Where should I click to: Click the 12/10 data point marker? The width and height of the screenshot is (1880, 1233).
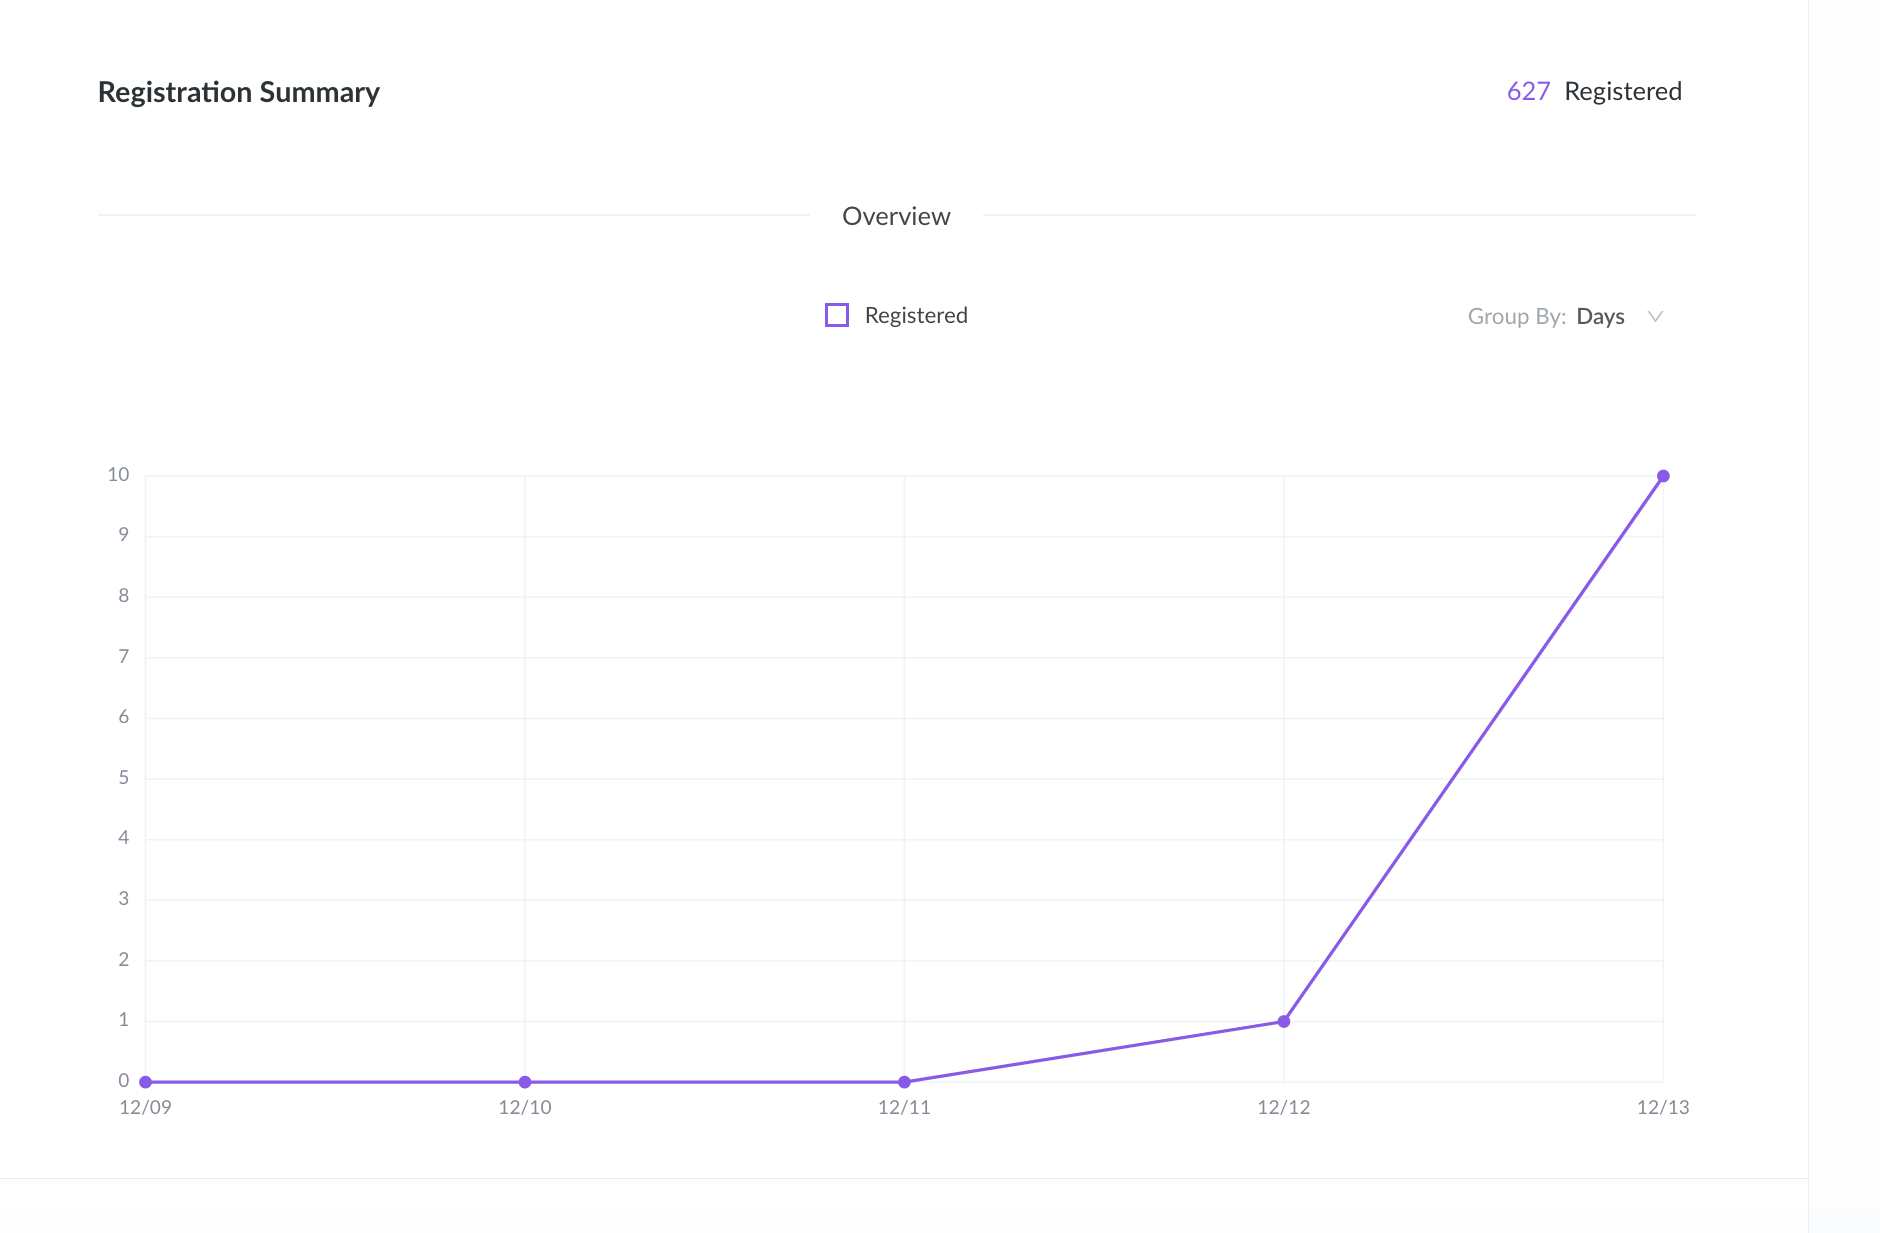pos(525,1081)
